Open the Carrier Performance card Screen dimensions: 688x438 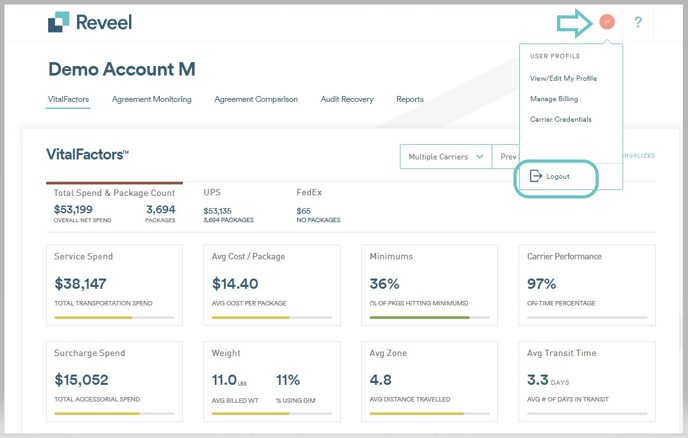pos(587,285)
